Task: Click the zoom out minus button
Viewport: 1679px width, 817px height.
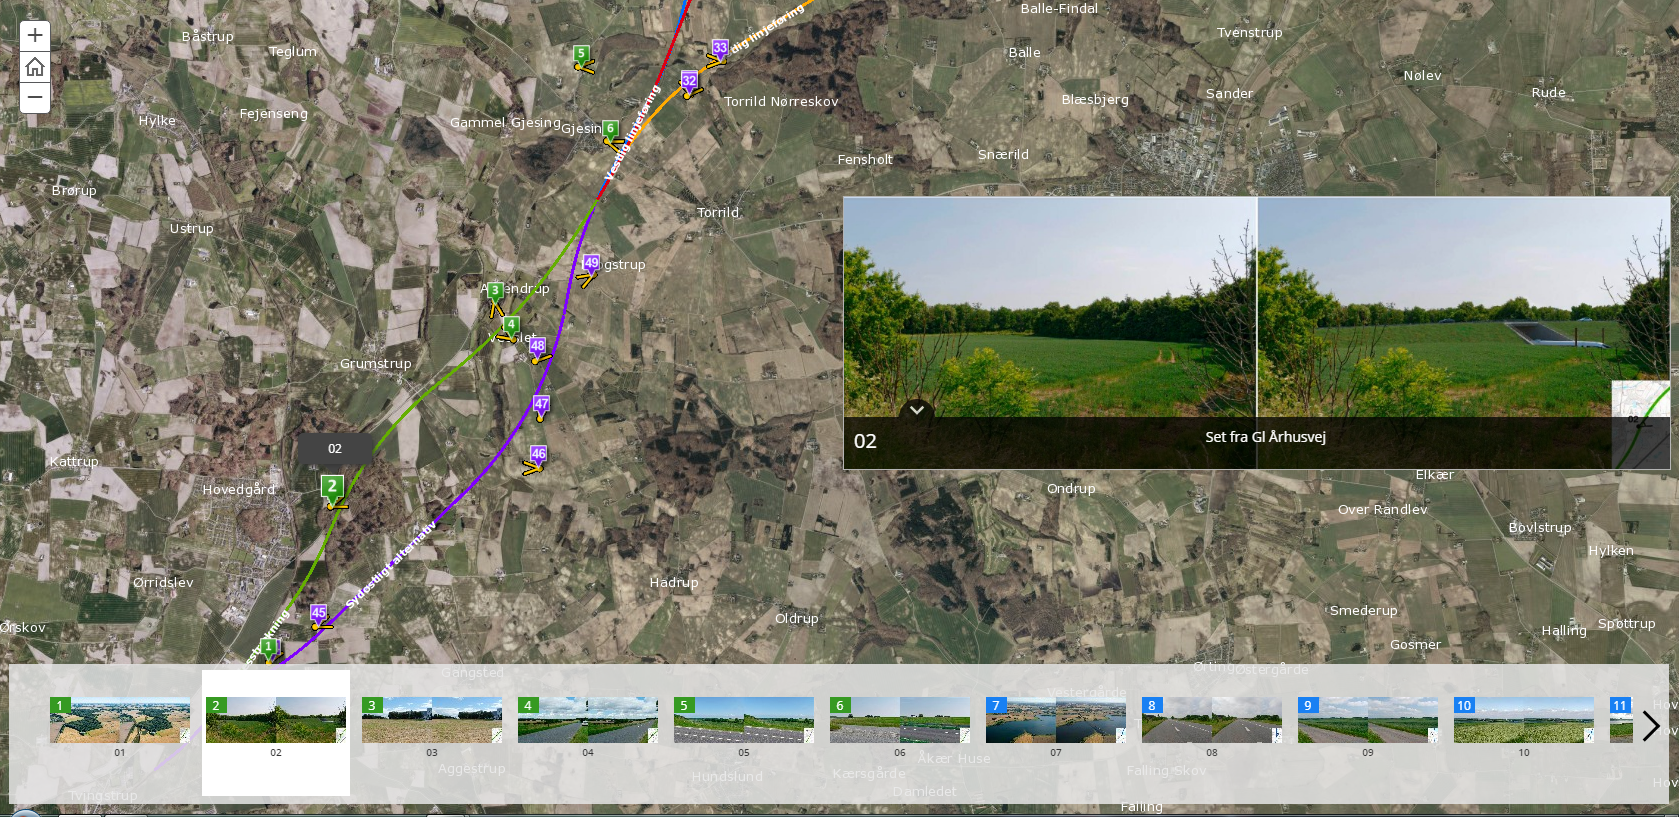Action: pyautogui.click(x=35, y=98)
